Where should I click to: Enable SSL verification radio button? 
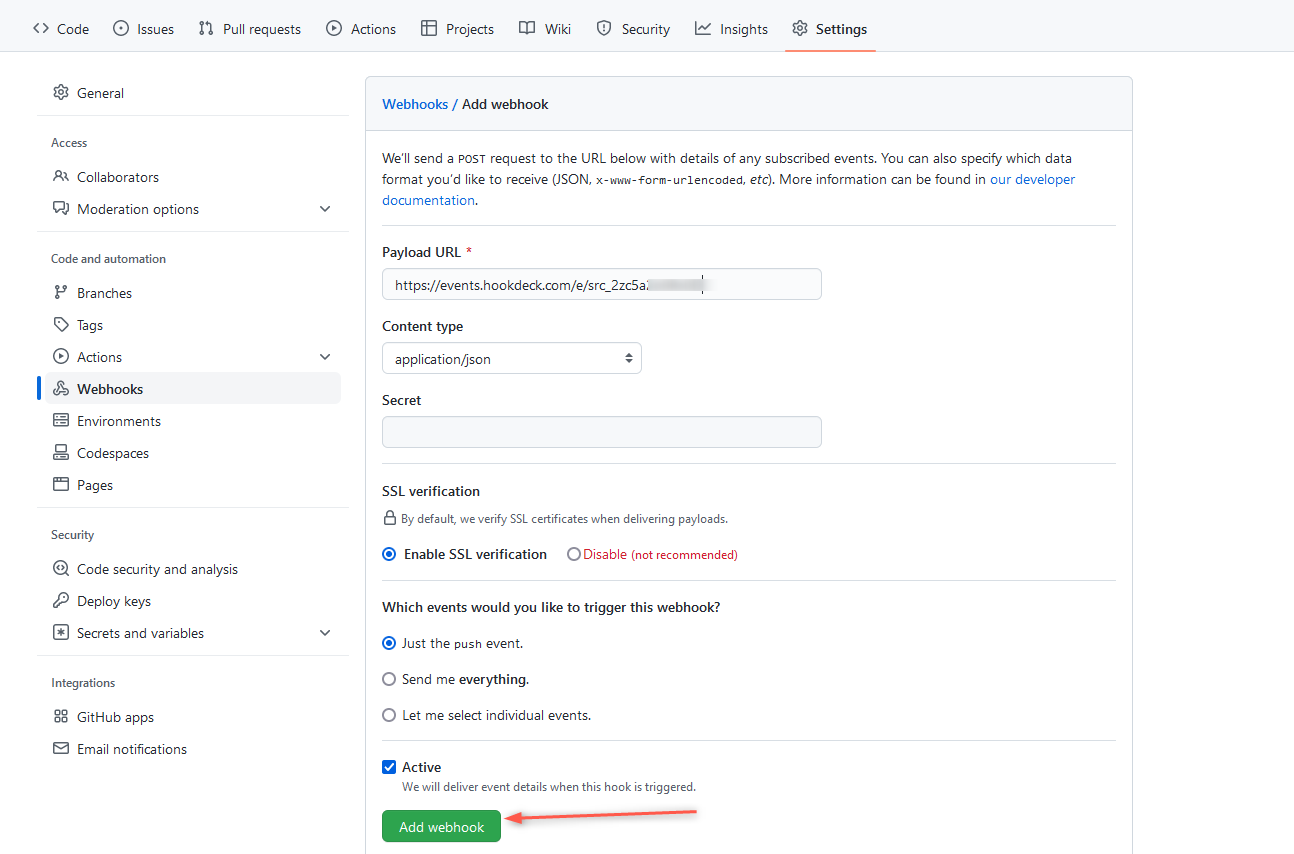pos(389,553)
